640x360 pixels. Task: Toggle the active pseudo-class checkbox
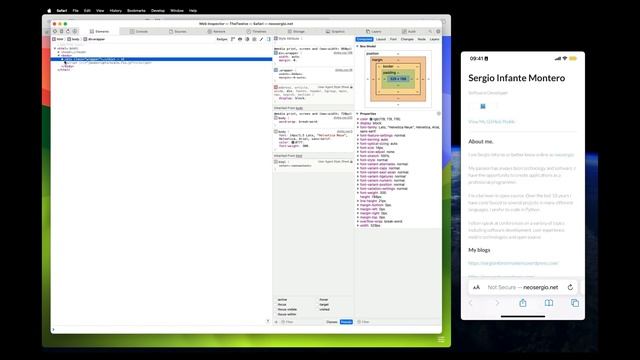pos(276,300)
